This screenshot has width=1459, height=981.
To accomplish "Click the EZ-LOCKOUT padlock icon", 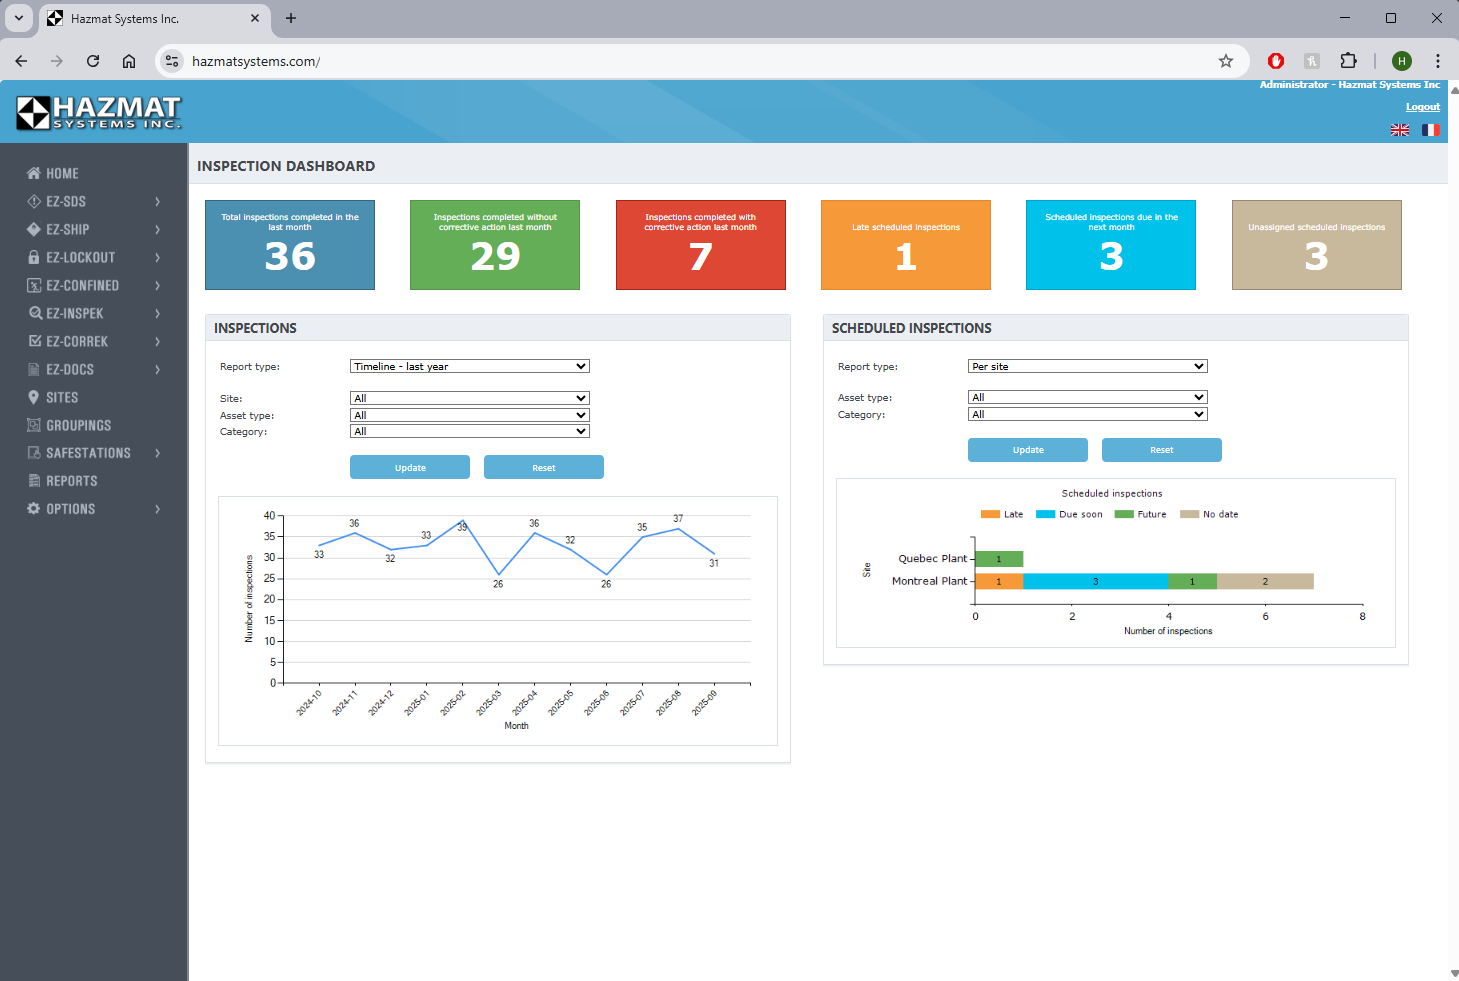I will 34,257.
